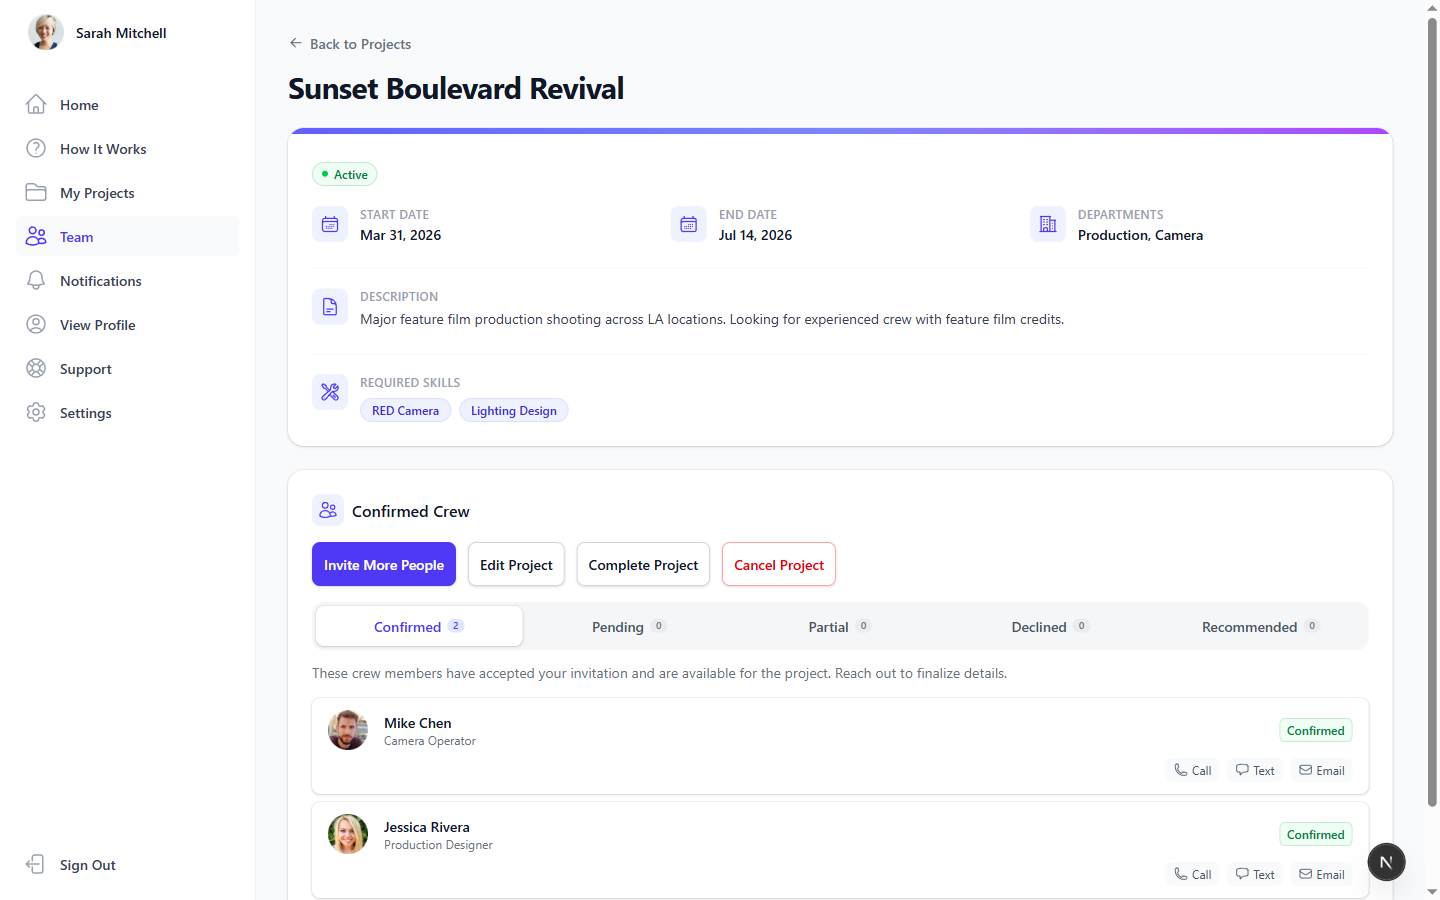The height and width of the screenshot is (900, 1440).
Task: Open Sarah Mitchell's profile picture
Action: click(45, 31)
